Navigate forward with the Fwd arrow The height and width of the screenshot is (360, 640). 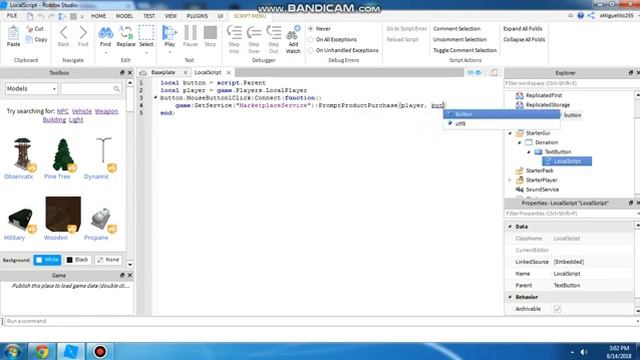point(83,33)
